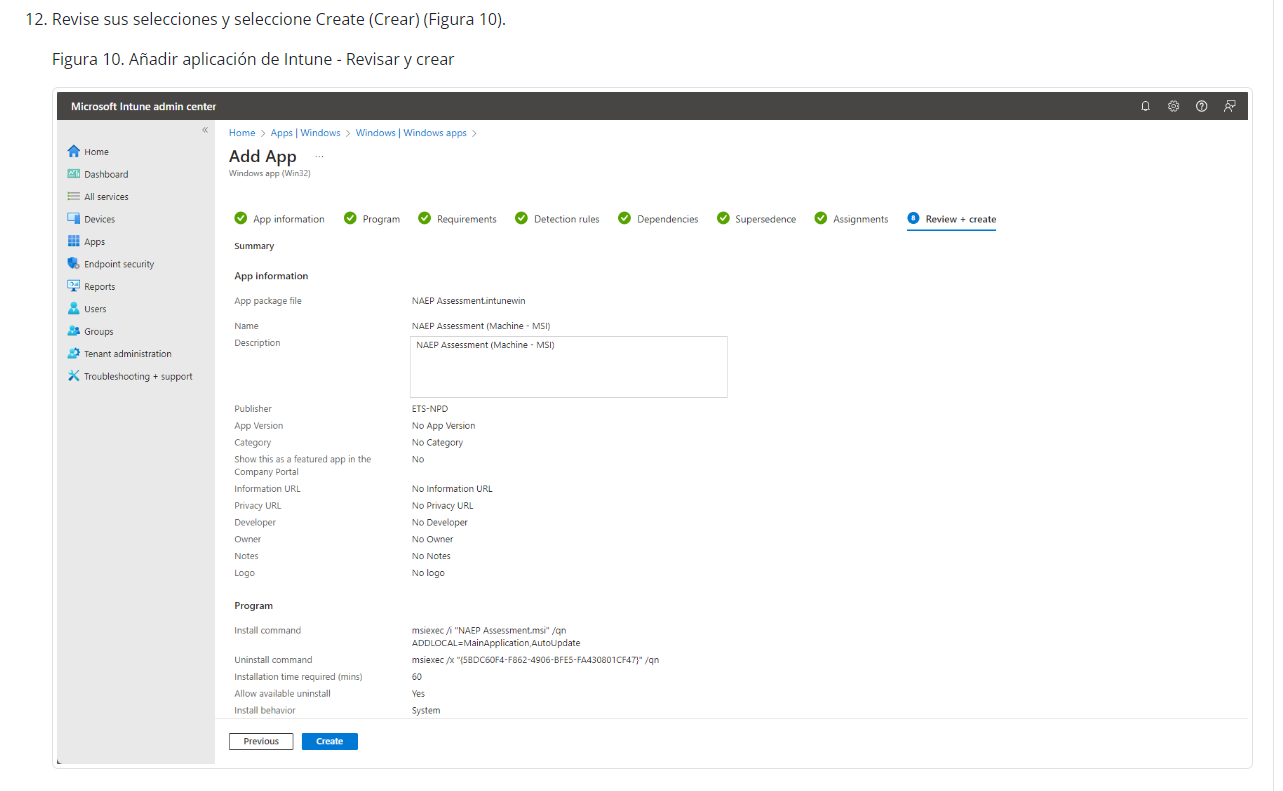Click the No Category value
The image size is (1283, 791).
pyautogui.click(x=437, y=442)
